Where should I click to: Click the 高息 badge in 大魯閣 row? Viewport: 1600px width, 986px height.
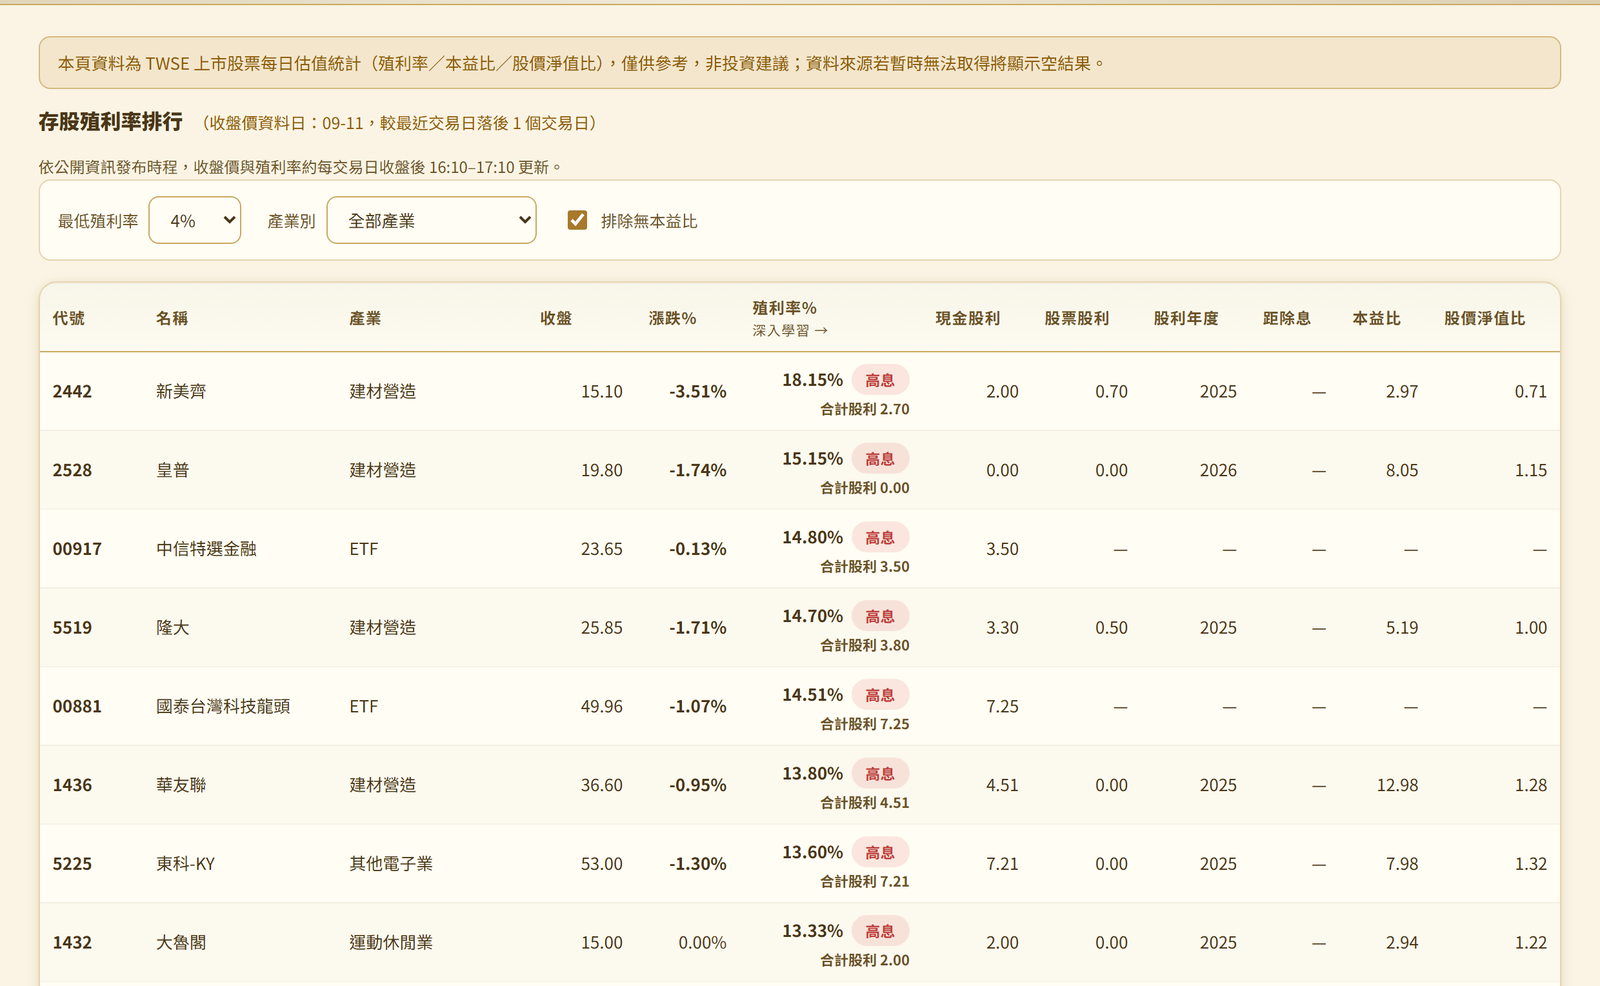tap(880, 931)
